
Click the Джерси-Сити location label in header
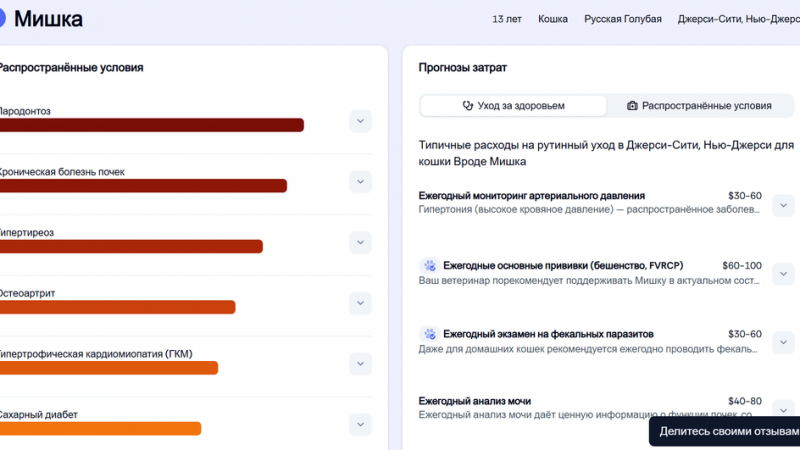(739, 19)
